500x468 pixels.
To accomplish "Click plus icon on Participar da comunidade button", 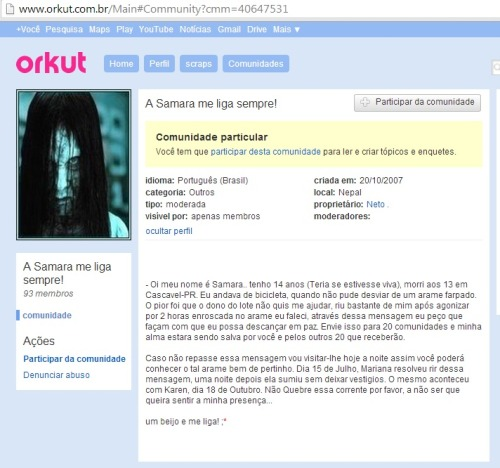I will tap(365, 102).
